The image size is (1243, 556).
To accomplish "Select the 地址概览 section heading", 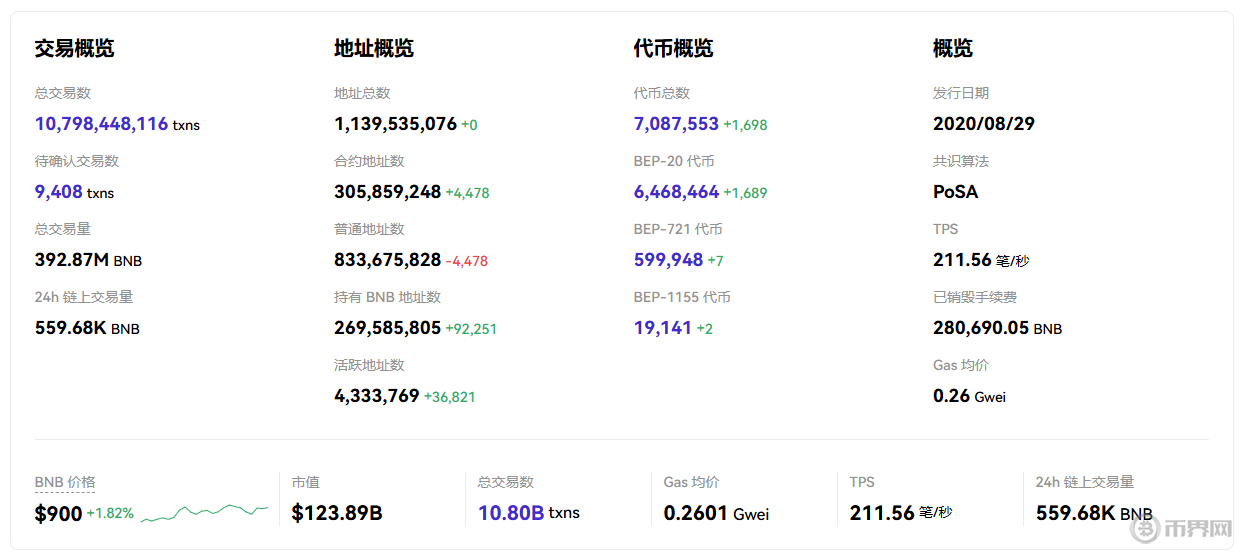I will coord(373,48).
